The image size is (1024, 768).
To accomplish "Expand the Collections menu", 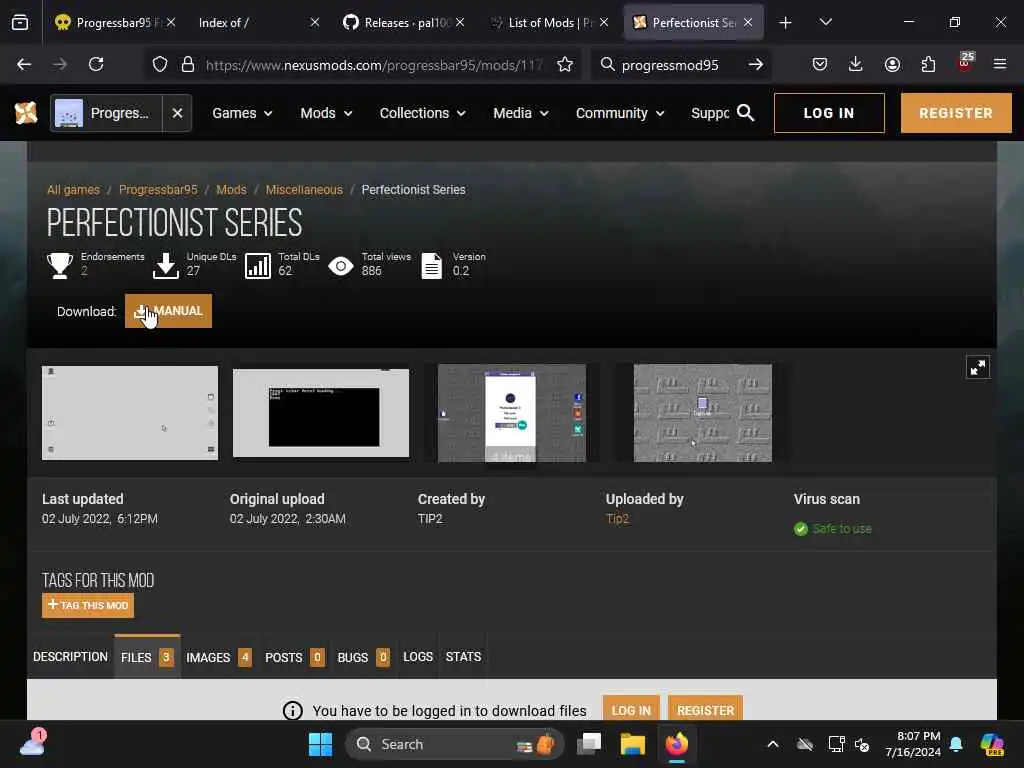I will 423,113.
